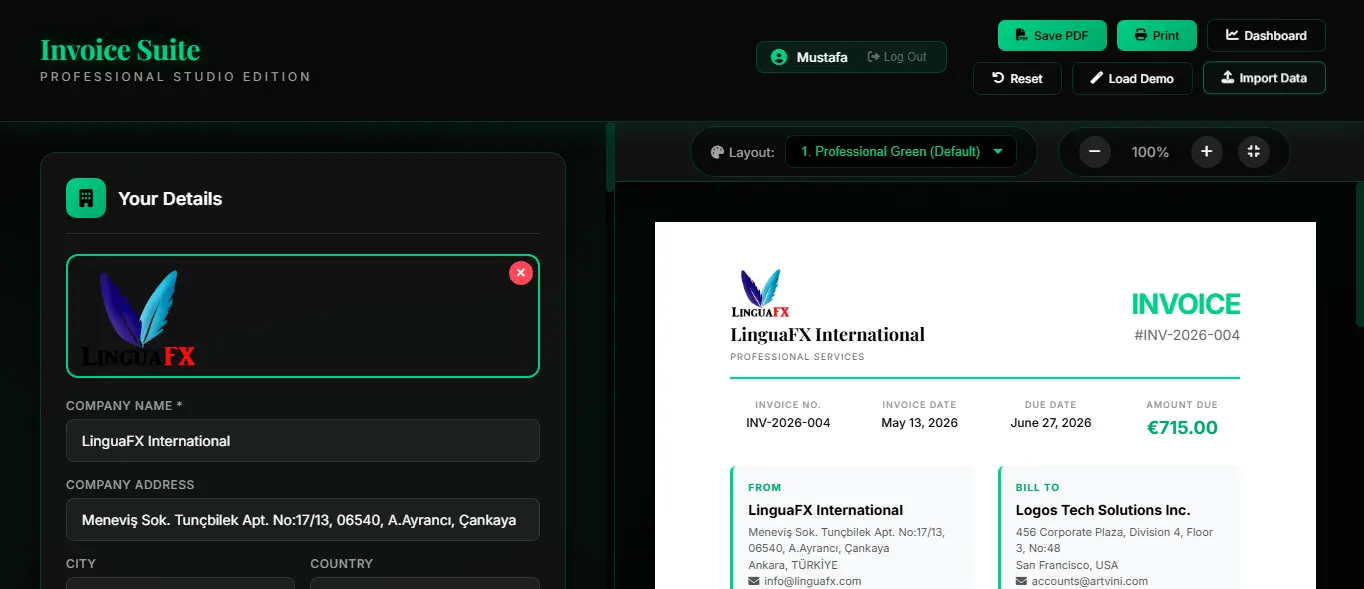1364x589 pixels.
Task: Click the left panel scrollbar
Action: (610, 157)
